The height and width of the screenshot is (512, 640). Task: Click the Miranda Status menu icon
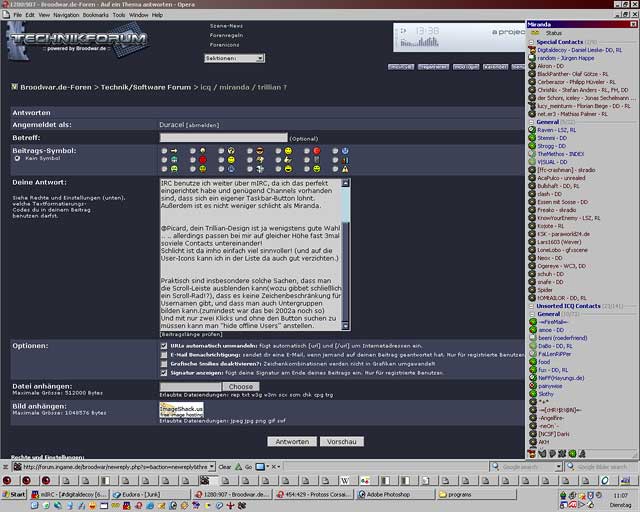point(535,33)
